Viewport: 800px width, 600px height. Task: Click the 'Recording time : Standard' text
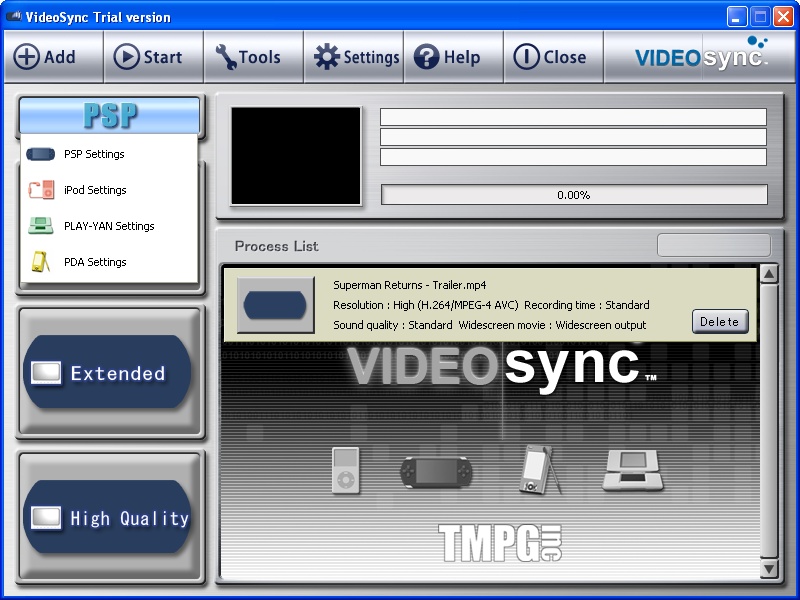tap(587, 305)
